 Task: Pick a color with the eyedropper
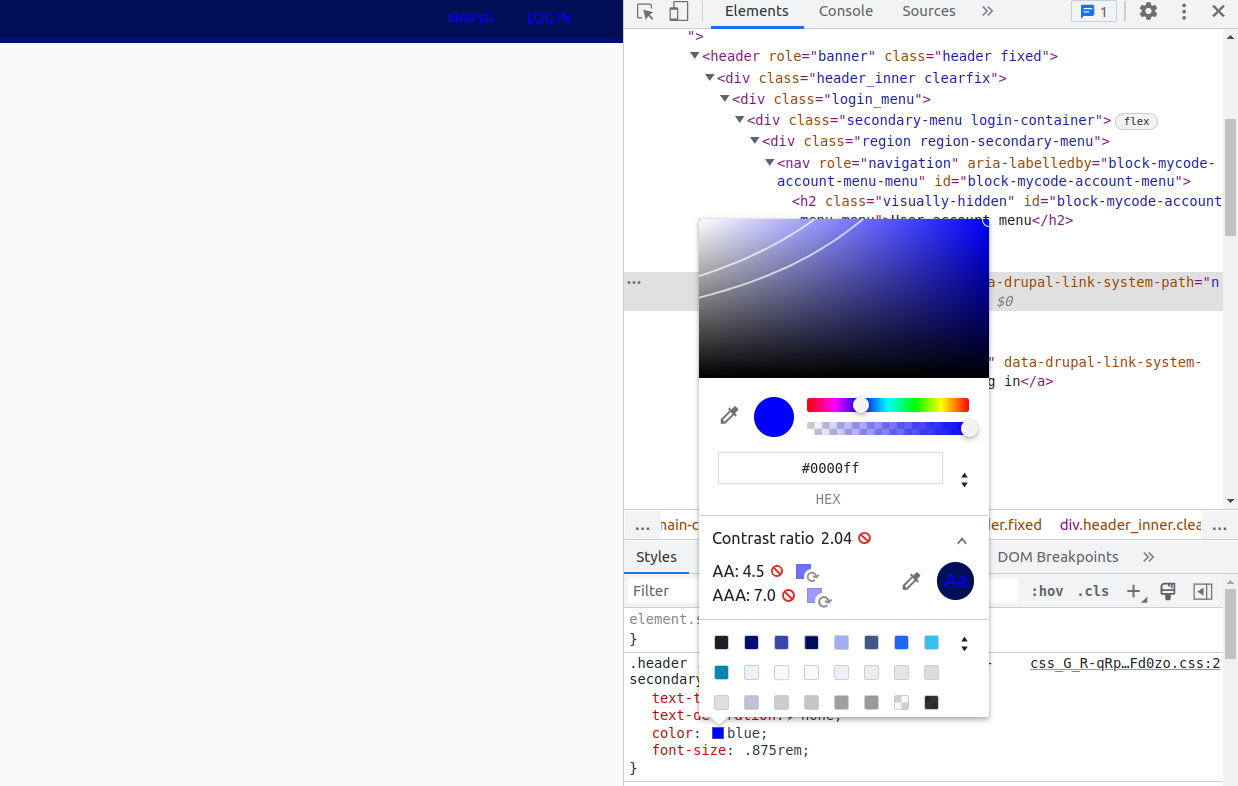pyautogui.click(x=729, y=417)
